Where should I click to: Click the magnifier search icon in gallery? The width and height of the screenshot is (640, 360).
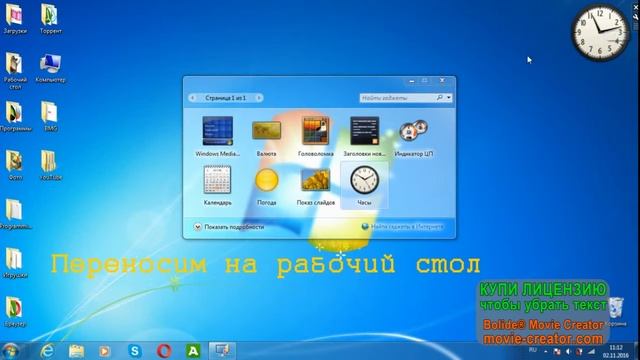[x=440, y=98]
